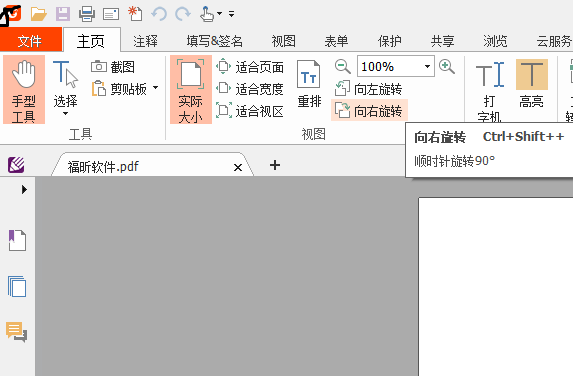Open the 剪贴板 clipboard dropdown arrow
573x376 pixels.
coord(156,88)
